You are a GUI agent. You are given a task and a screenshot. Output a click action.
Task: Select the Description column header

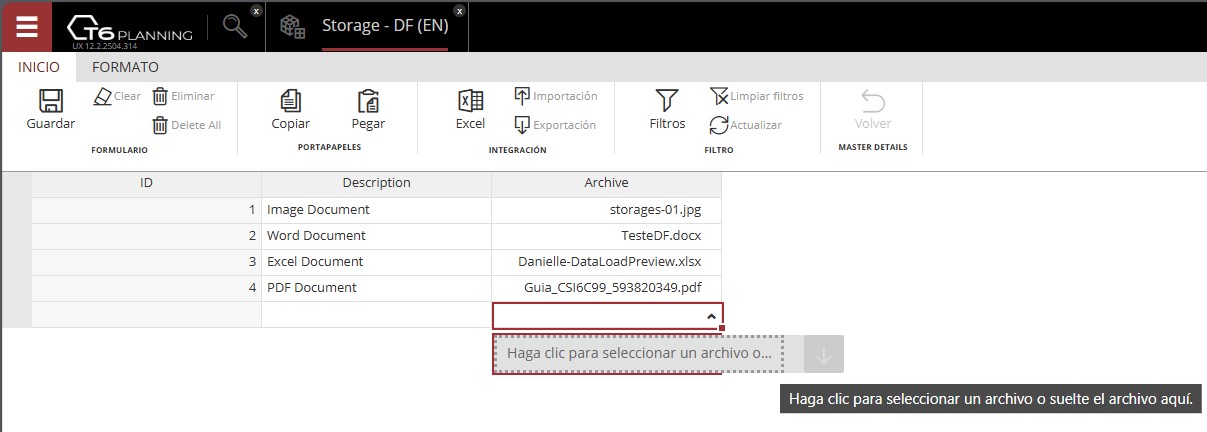(x=376, y=184)
